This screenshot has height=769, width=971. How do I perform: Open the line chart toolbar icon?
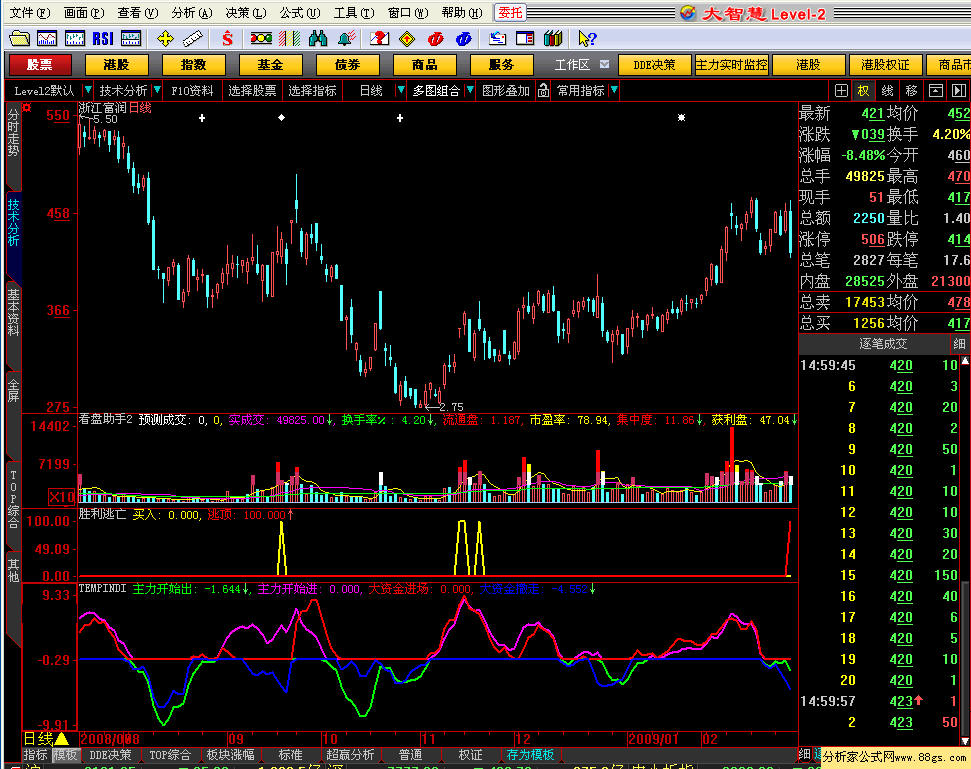pos(47,39)
